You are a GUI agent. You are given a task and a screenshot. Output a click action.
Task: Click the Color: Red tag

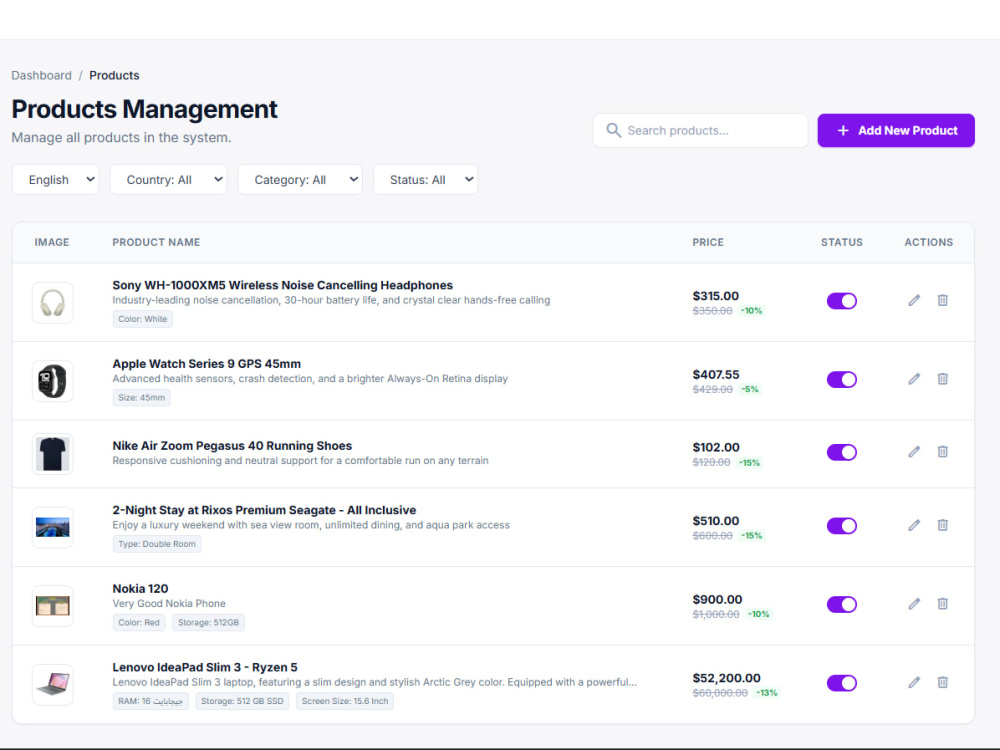[x=139, y=622]
